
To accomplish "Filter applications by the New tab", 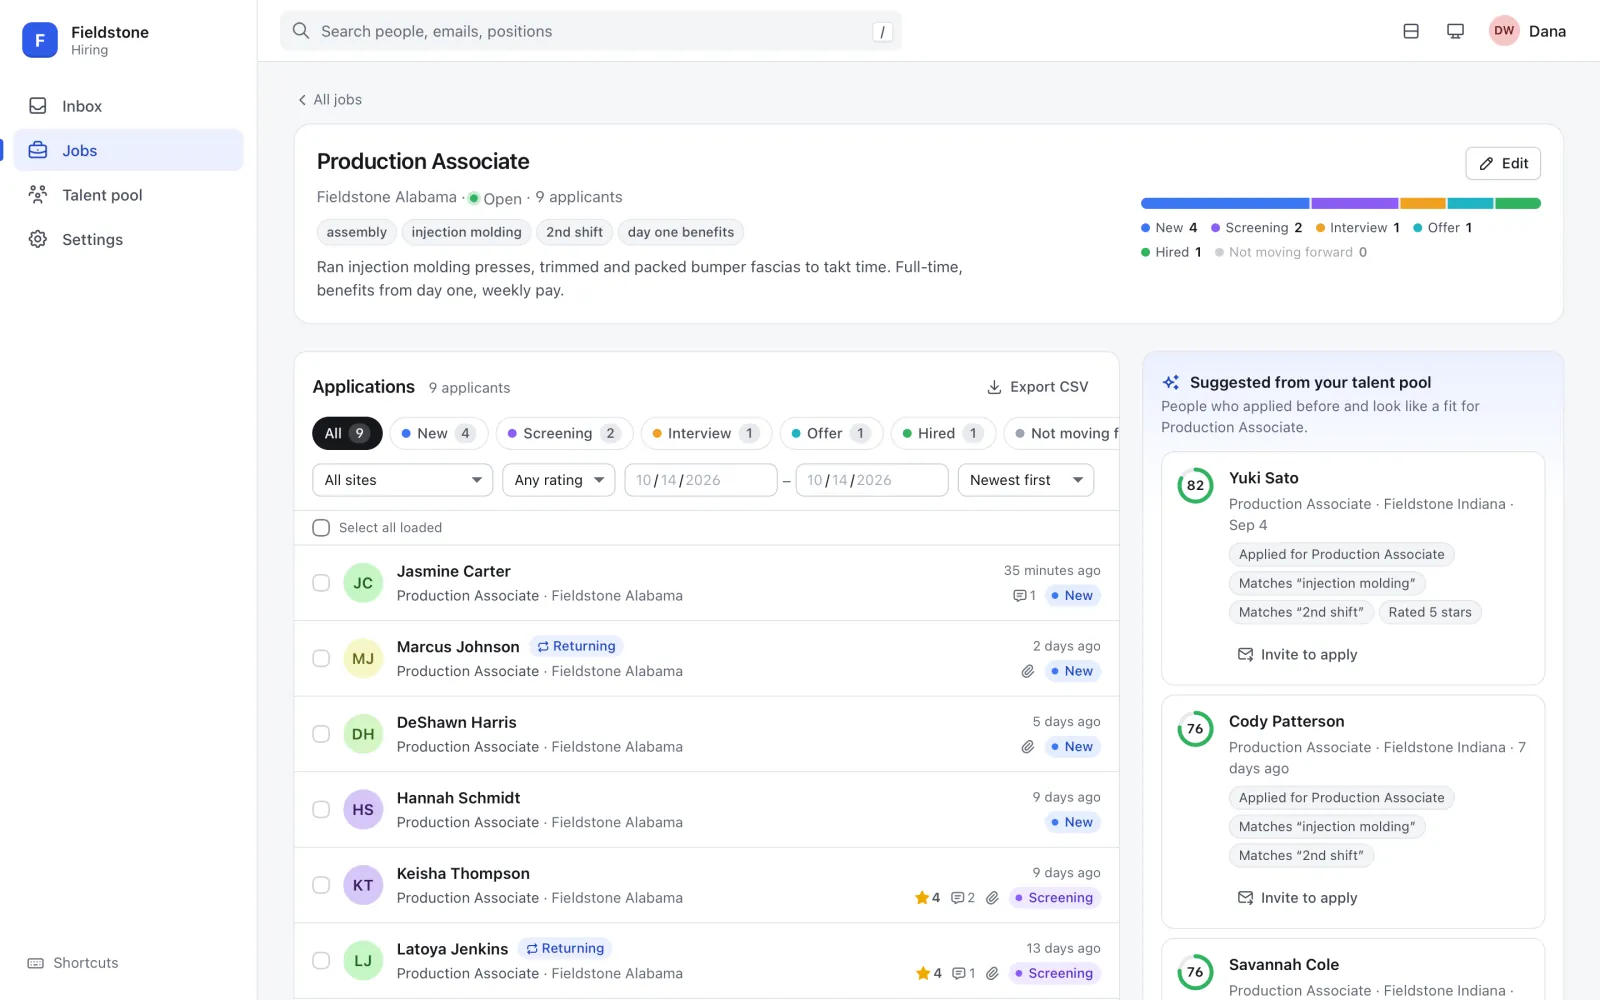I will click(439, 433).
